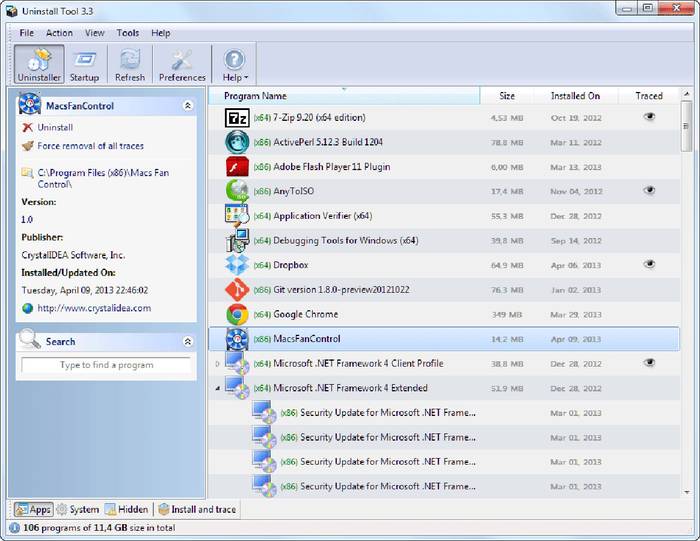Screen dimensions: 700x541
Task: Select the Dropbox program icon
Action: pos(237,265)
